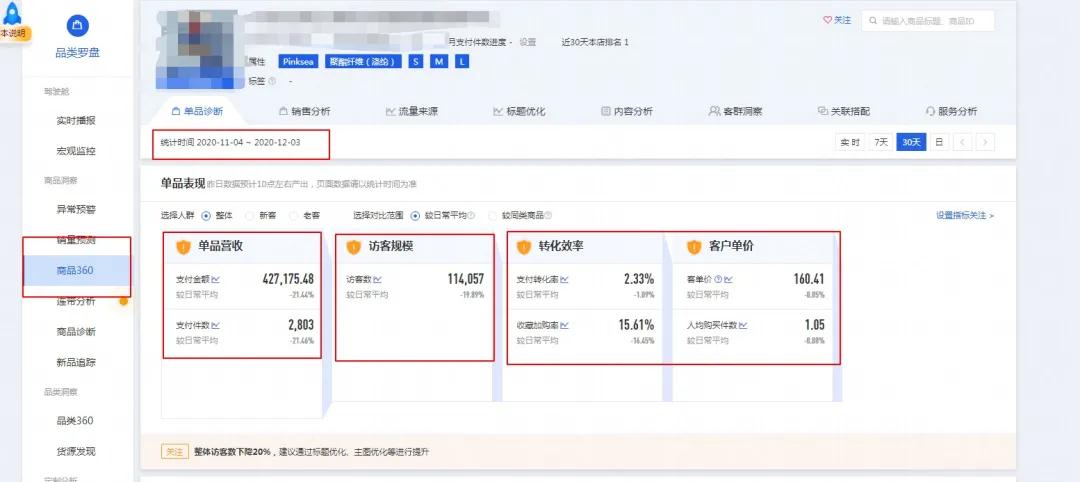Click the next period arrow button

coord(986,143)
